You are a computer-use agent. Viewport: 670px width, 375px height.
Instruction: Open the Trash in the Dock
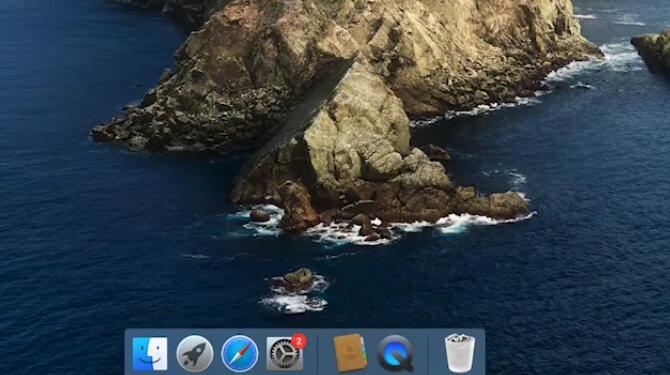[x=460, y=353]
